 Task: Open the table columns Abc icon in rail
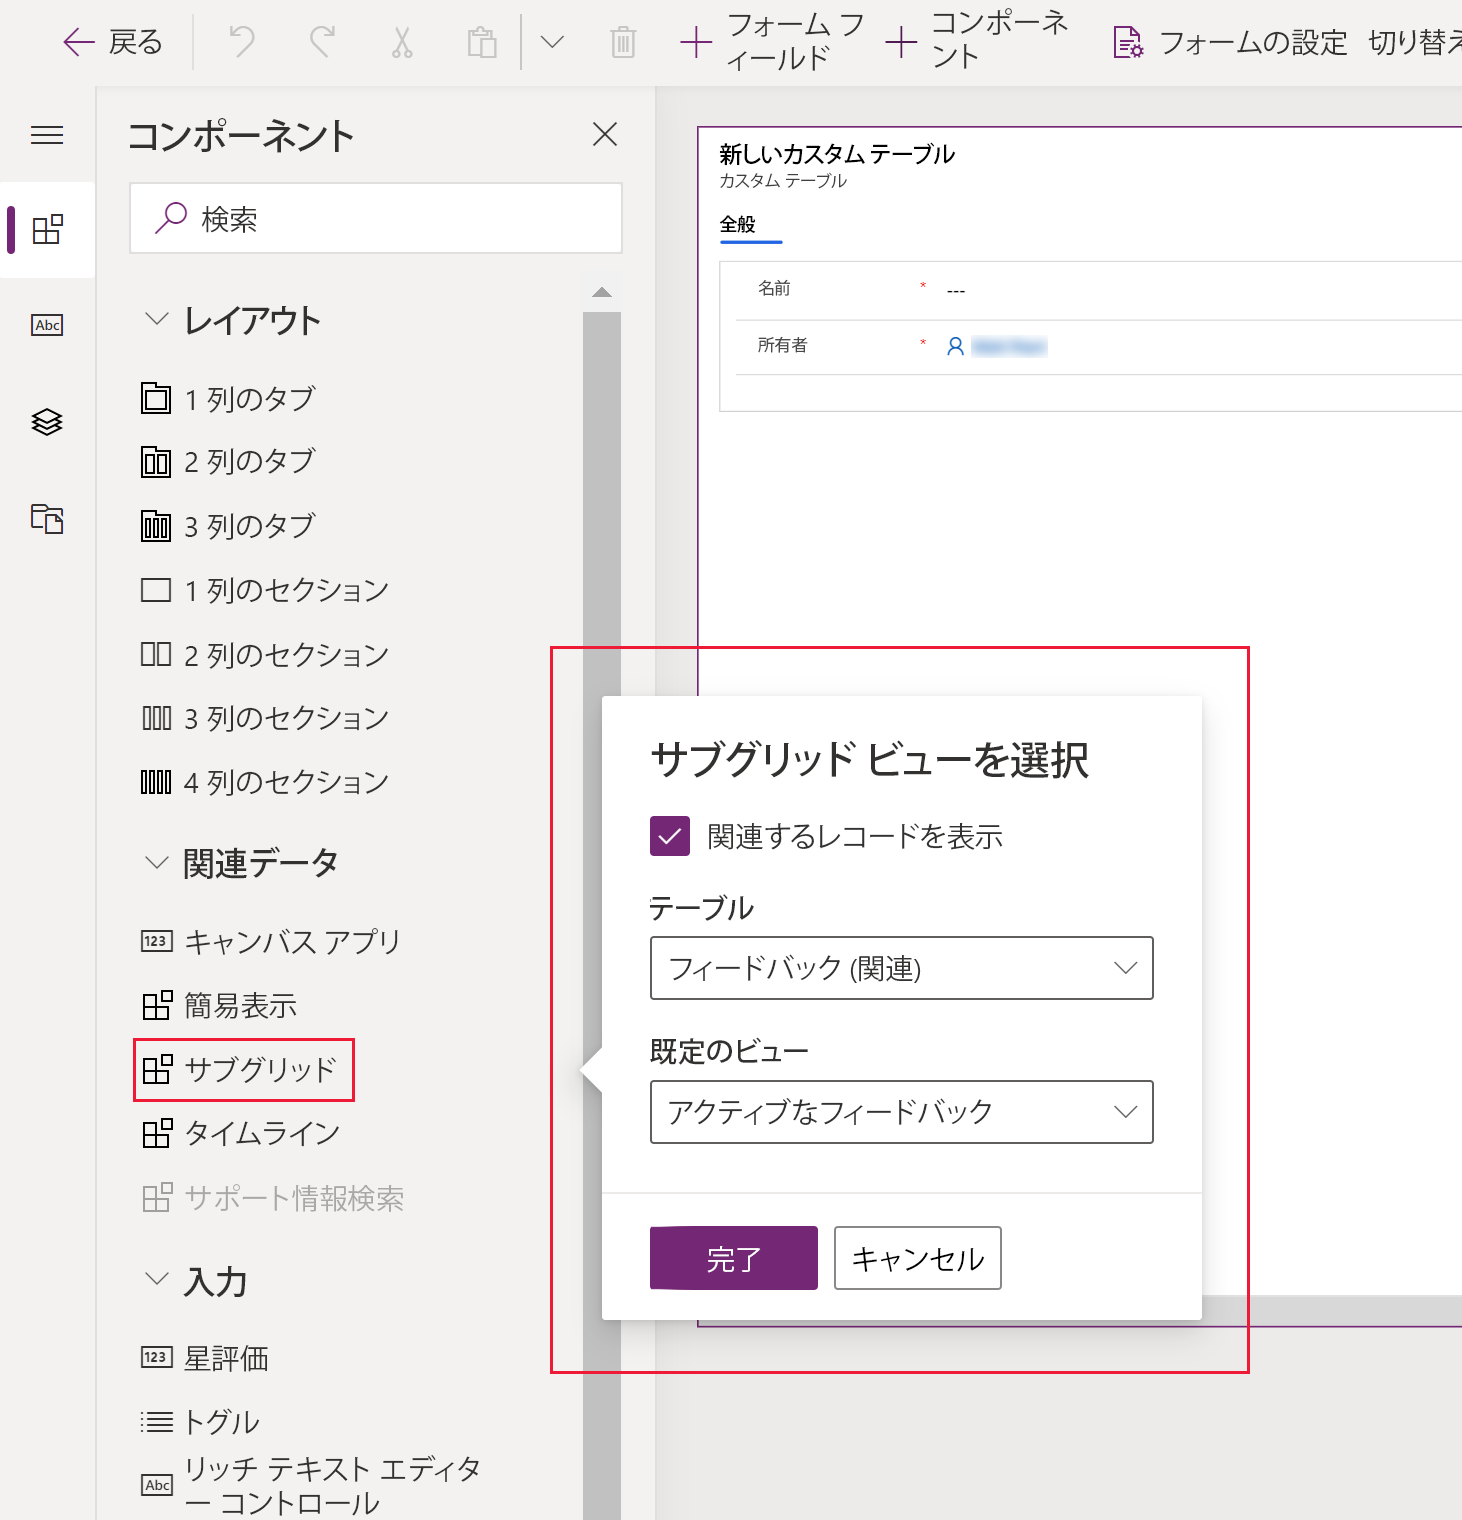48,325
